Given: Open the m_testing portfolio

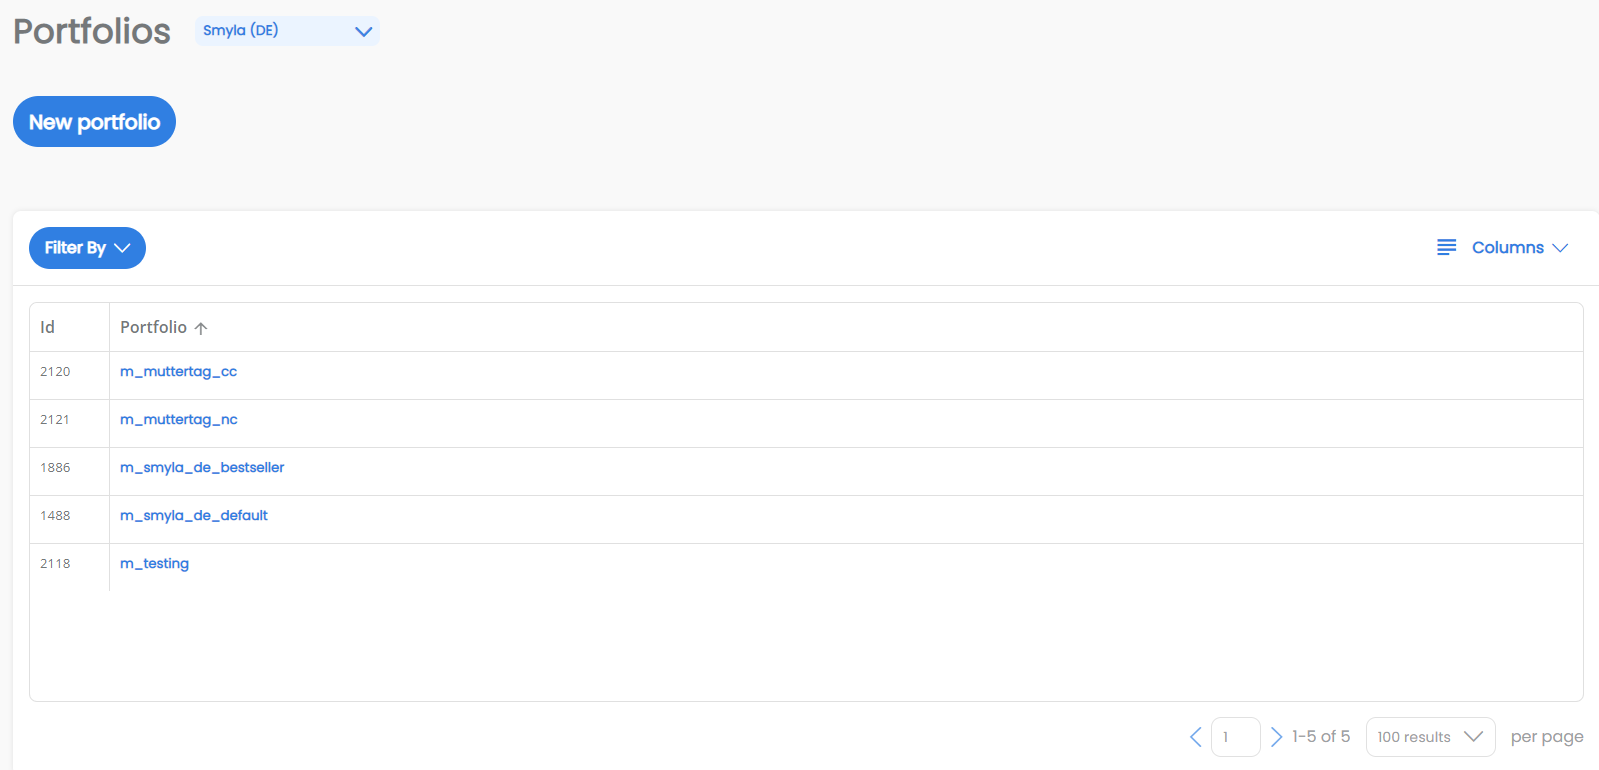Looking at the screenshot, I should (x=154, y=563).
